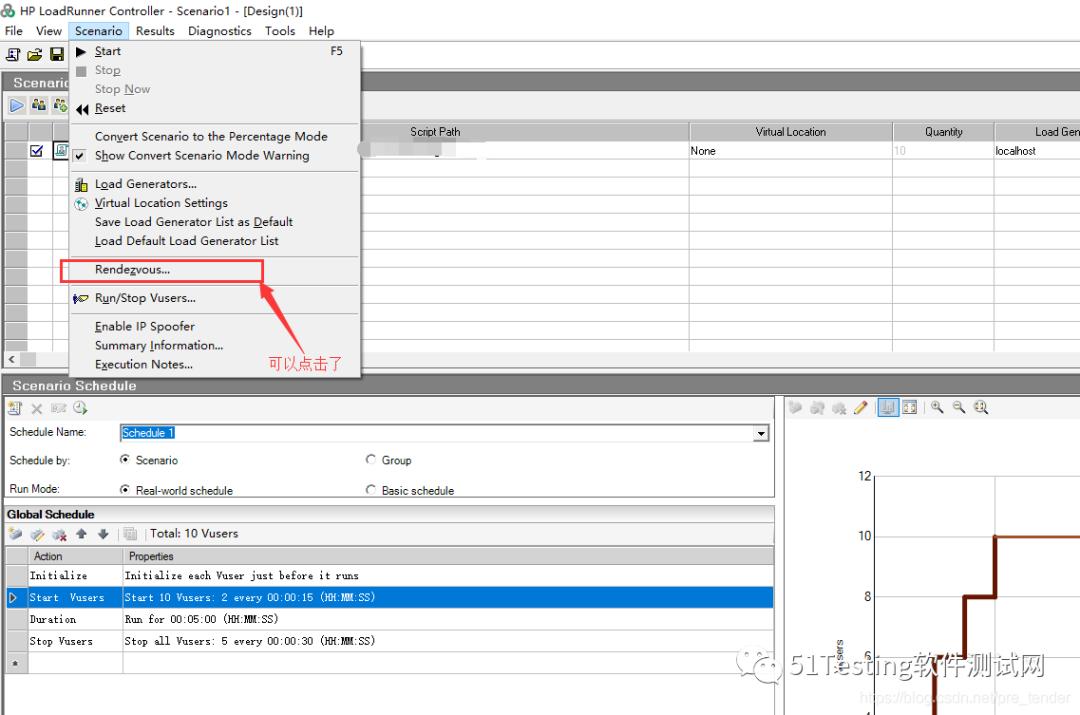The height and width of the screenshot is (715, 1080).
Task: Select the Basic schedule radio button
Action: tap(371, 490)
